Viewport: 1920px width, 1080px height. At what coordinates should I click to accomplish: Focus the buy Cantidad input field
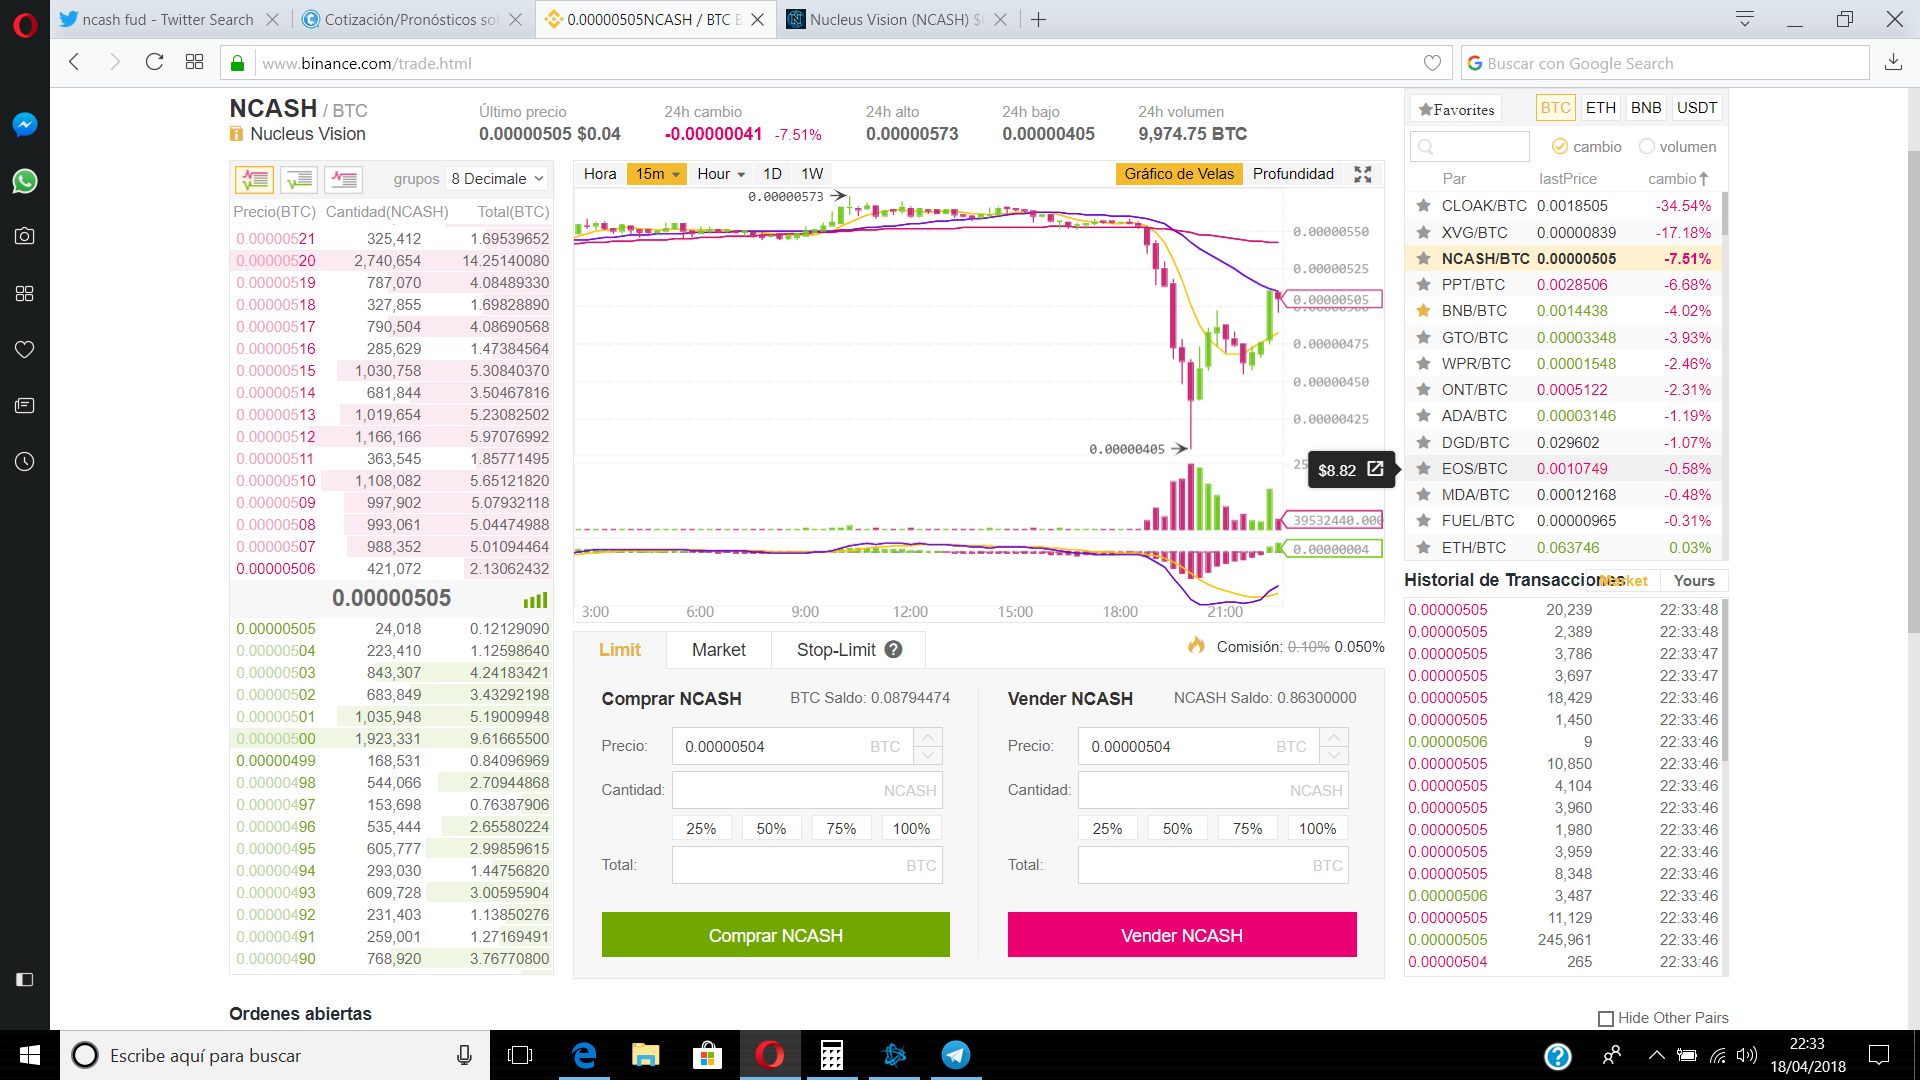click(x=807, y=790)
